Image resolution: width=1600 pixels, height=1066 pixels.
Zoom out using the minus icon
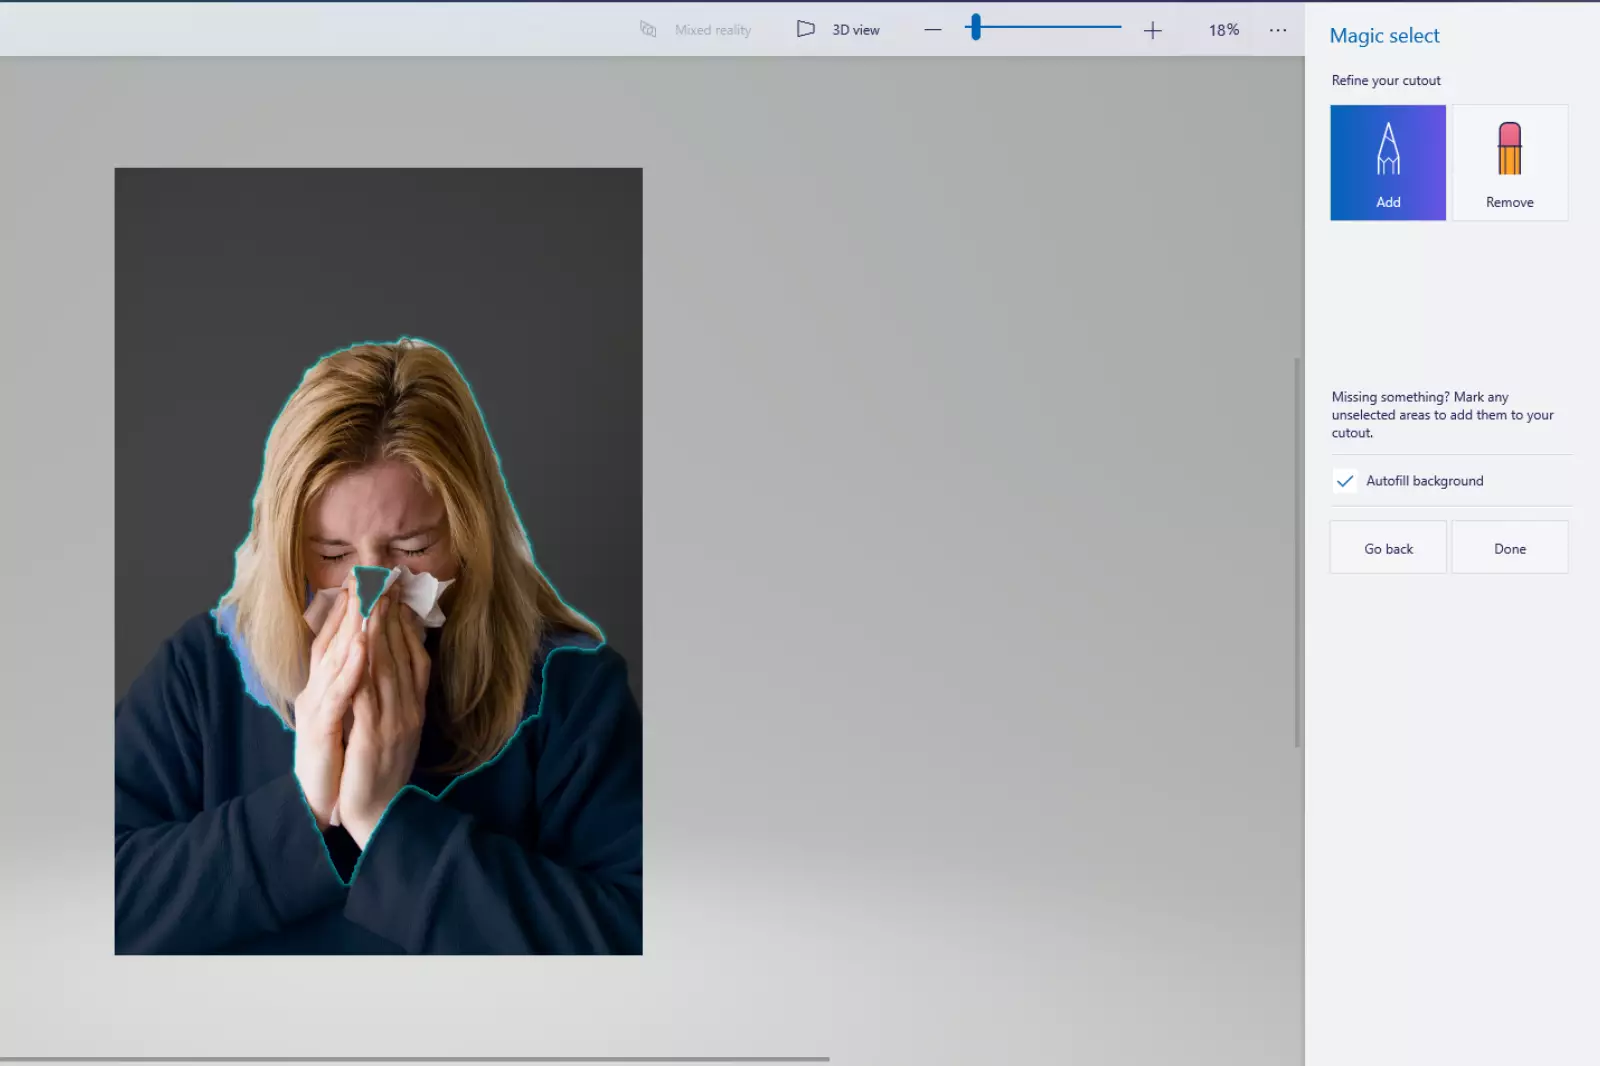[931, 29]
